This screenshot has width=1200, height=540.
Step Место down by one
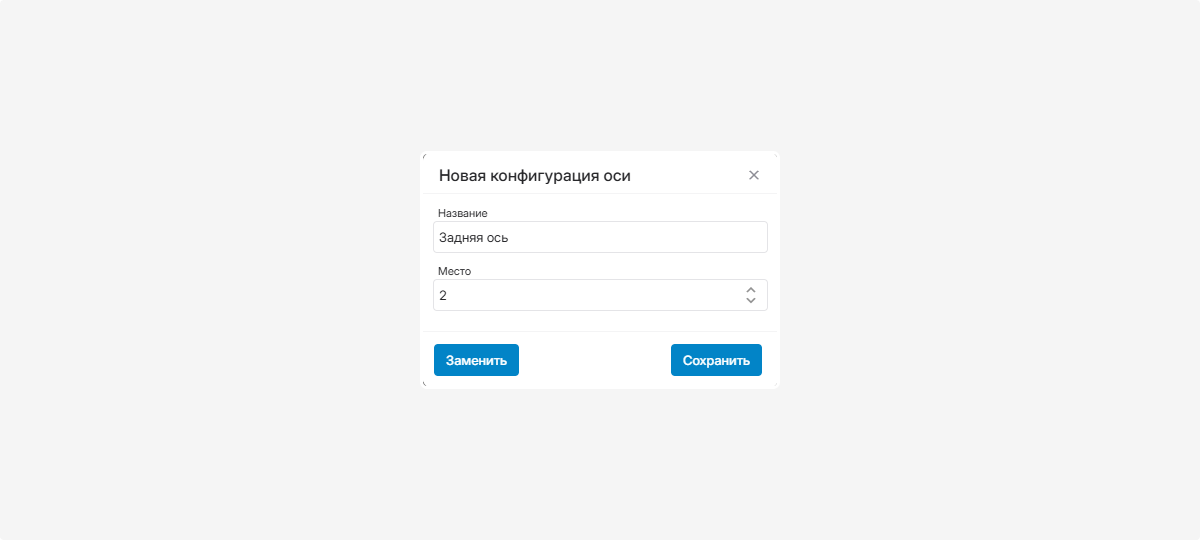pos(751,300)
